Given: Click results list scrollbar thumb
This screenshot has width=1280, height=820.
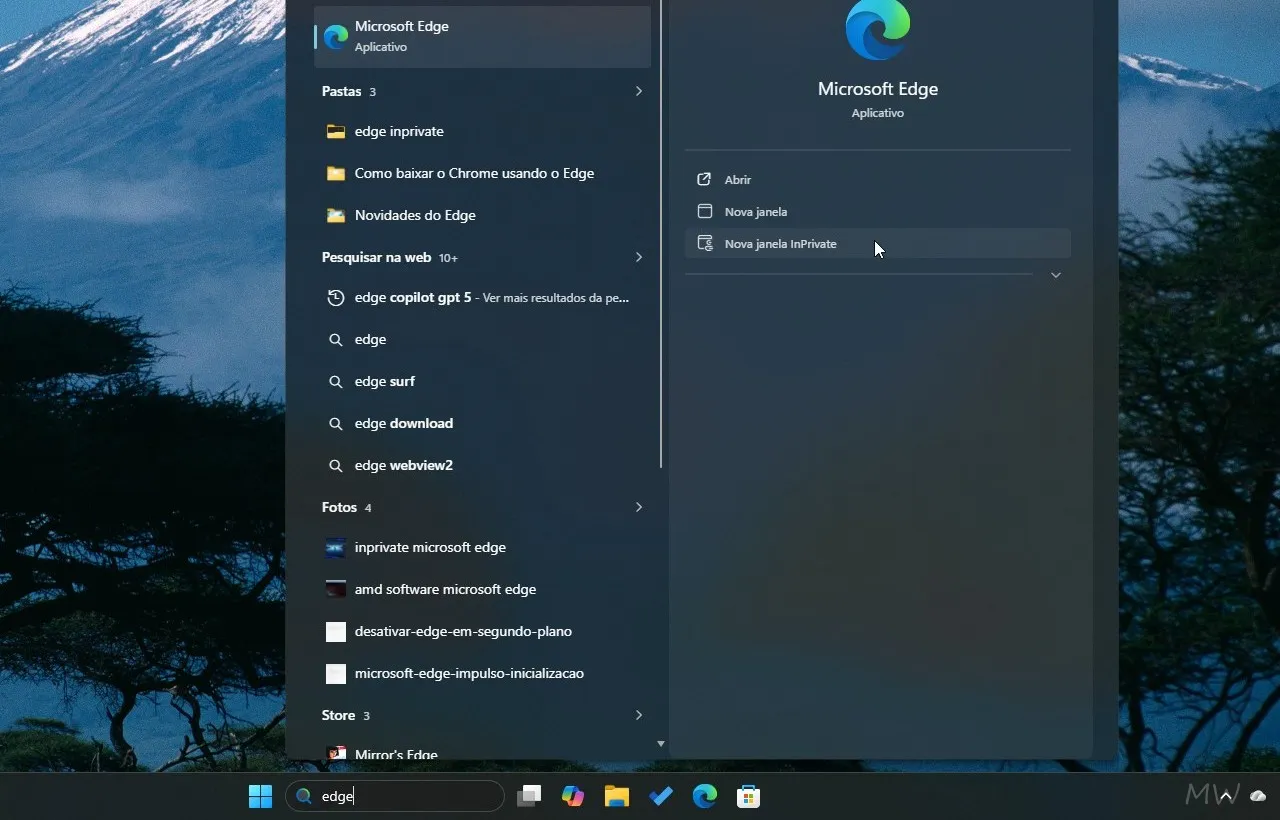Looking at the screenshot, I should 661,234.
